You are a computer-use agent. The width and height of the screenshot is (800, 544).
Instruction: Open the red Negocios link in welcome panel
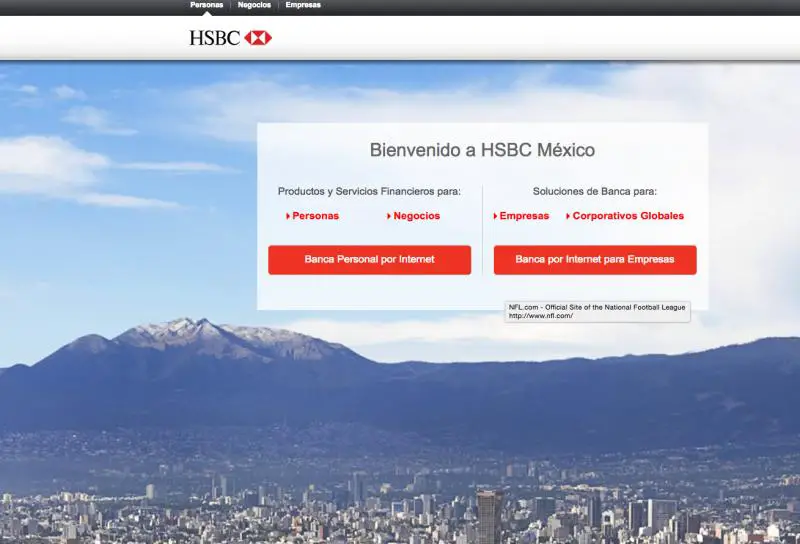pyautogui.click(x=413, y=216)
